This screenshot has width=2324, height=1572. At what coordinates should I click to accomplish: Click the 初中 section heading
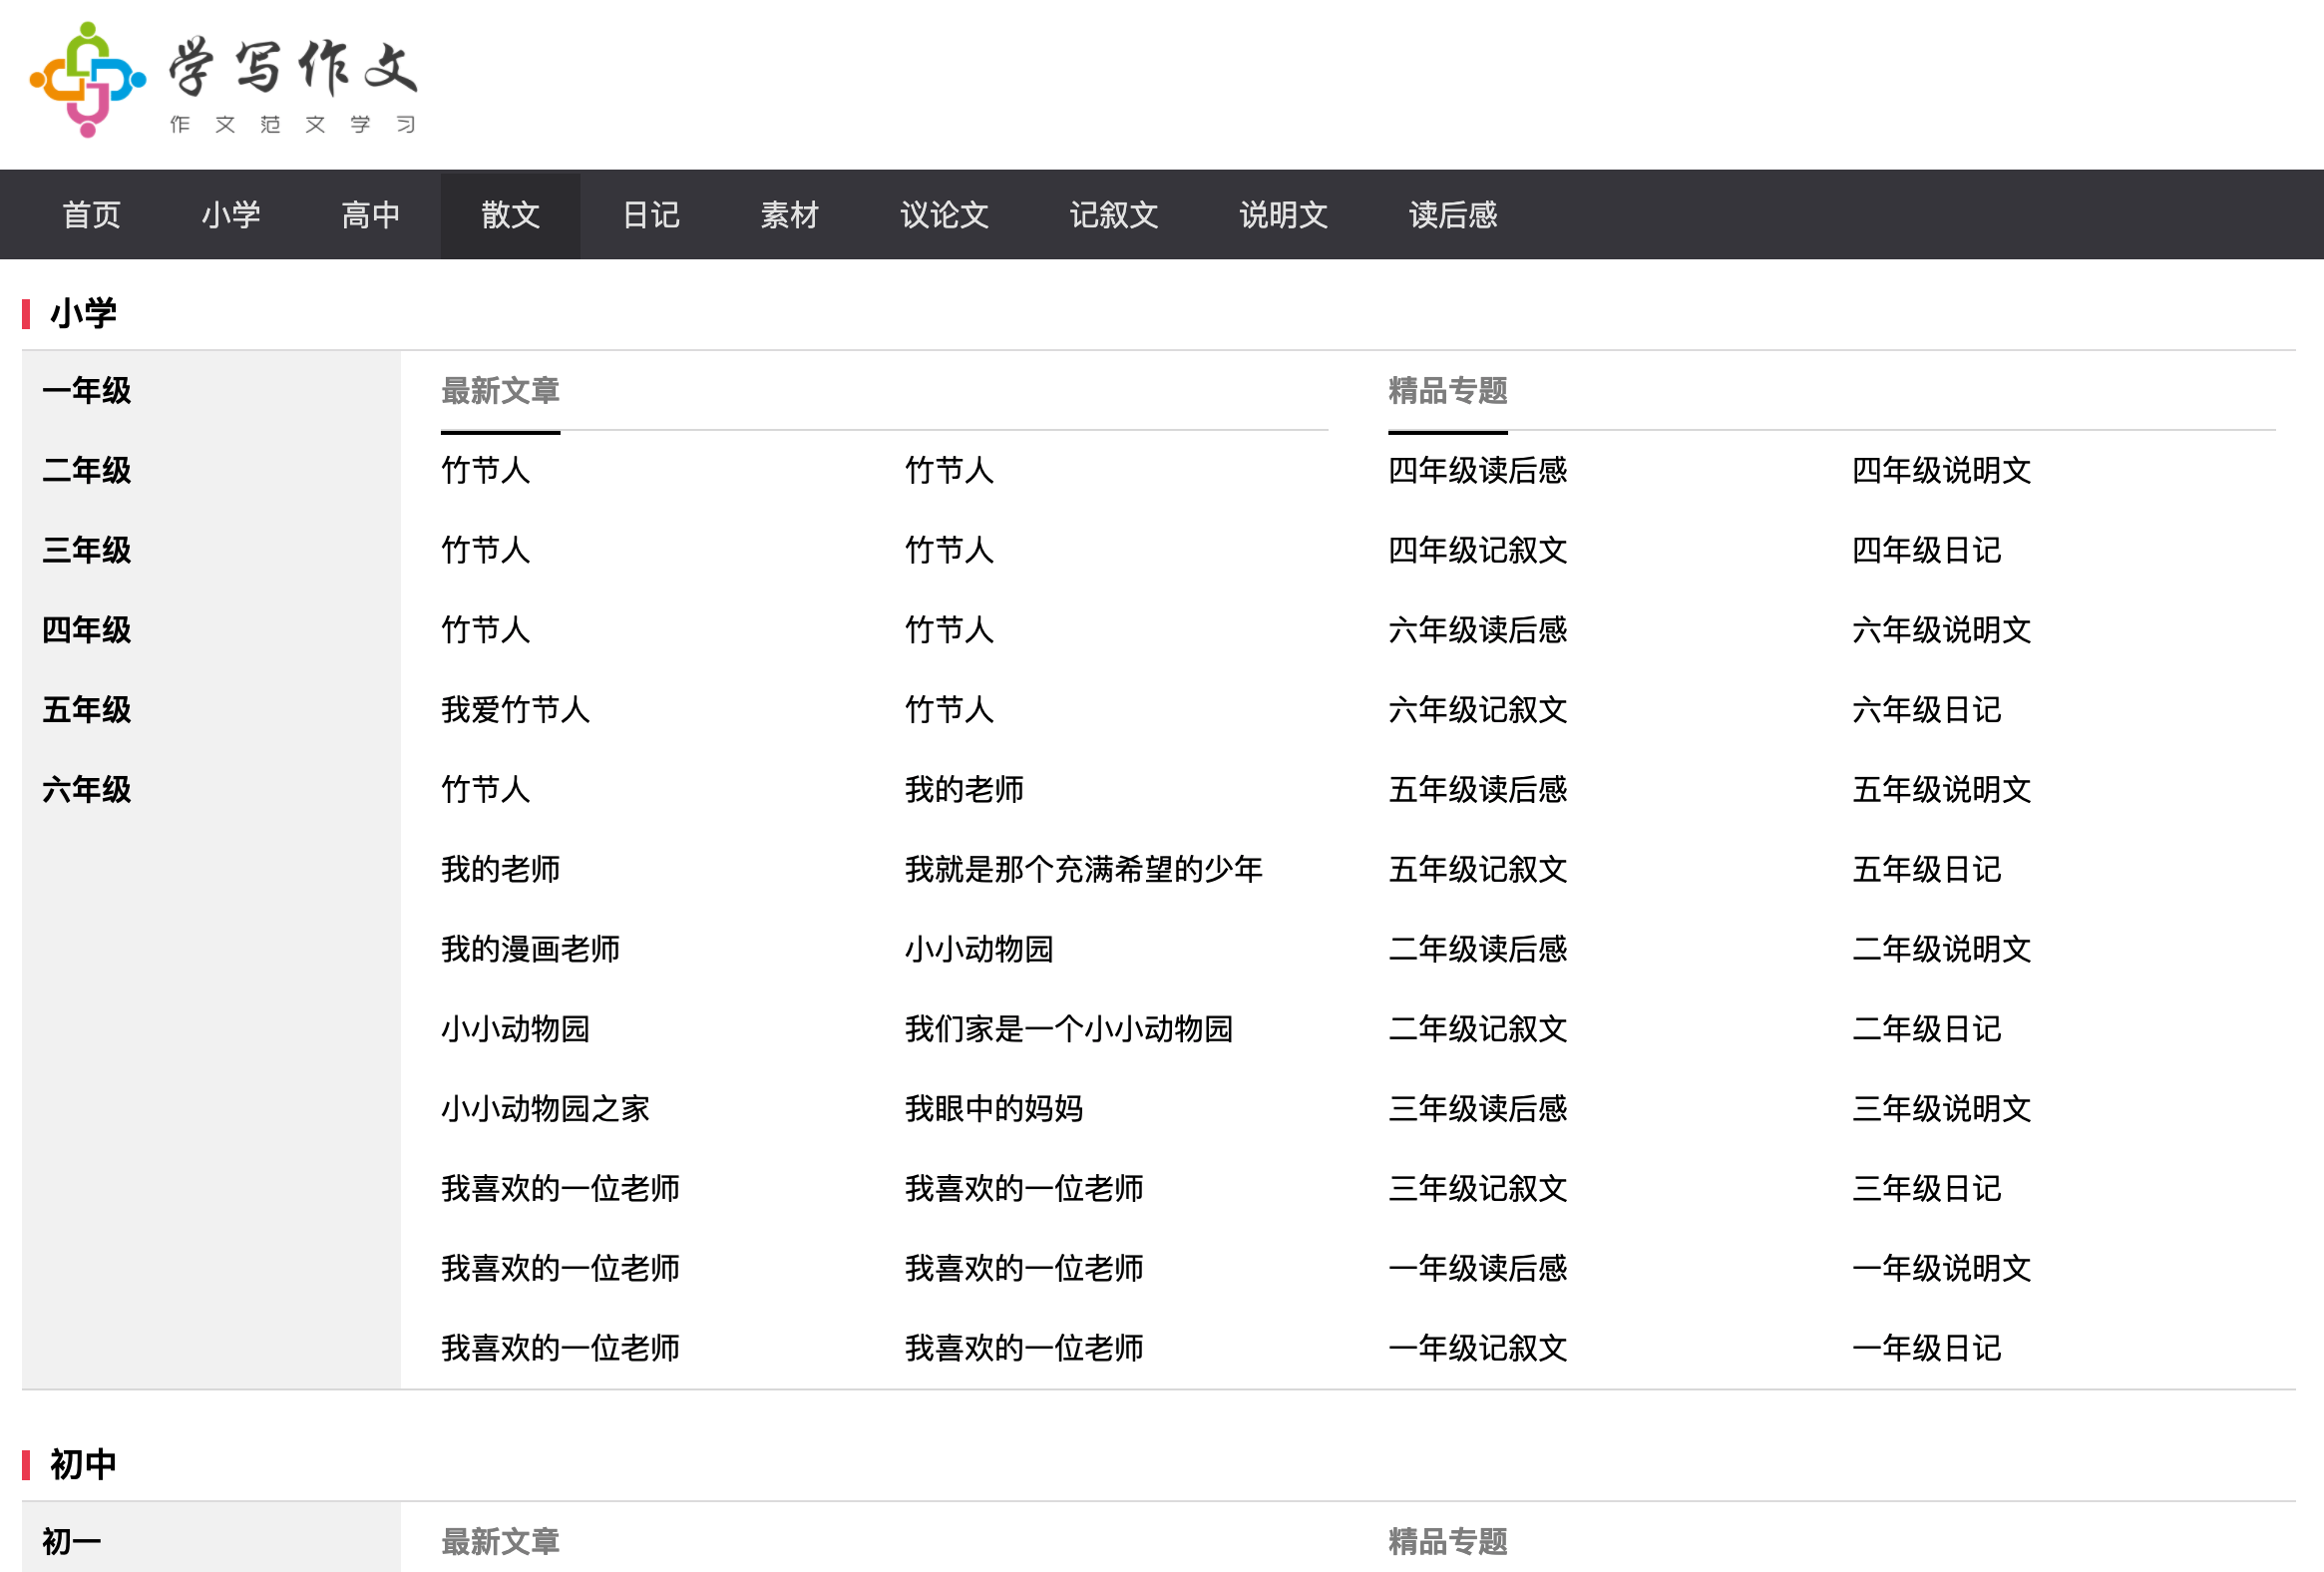[x=83, y=1464]
